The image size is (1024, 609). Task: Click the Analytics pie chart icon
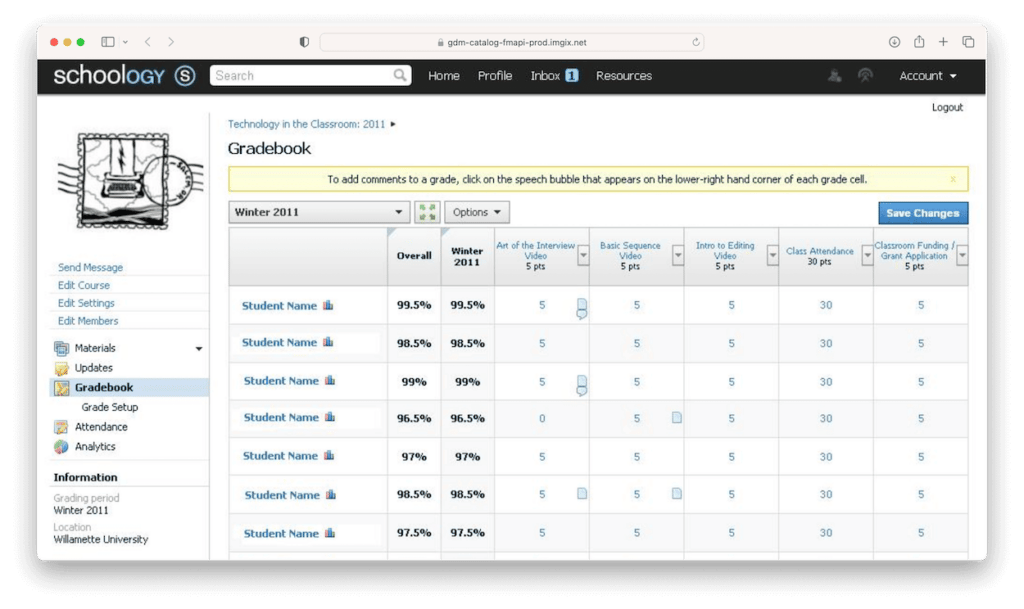61,446
